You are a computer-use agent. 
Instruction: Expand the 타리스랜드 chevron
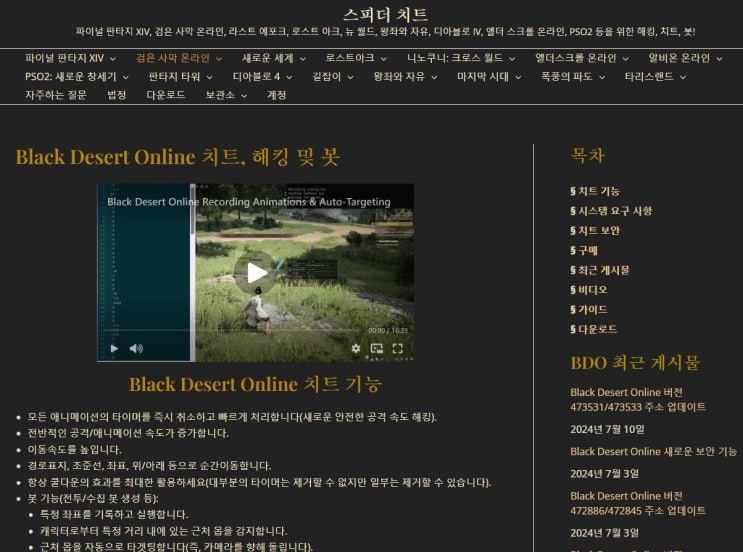[683, 77]
